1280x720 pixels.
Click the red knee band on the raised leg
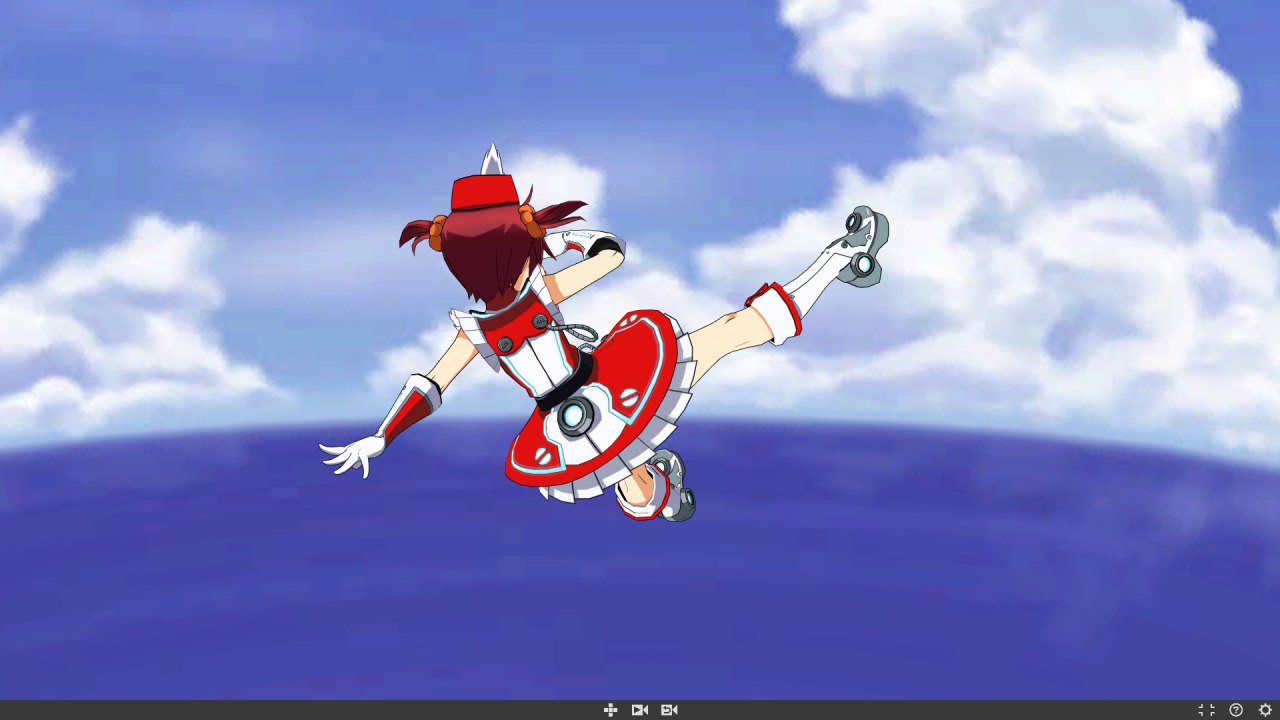click(x=776, y=309)
